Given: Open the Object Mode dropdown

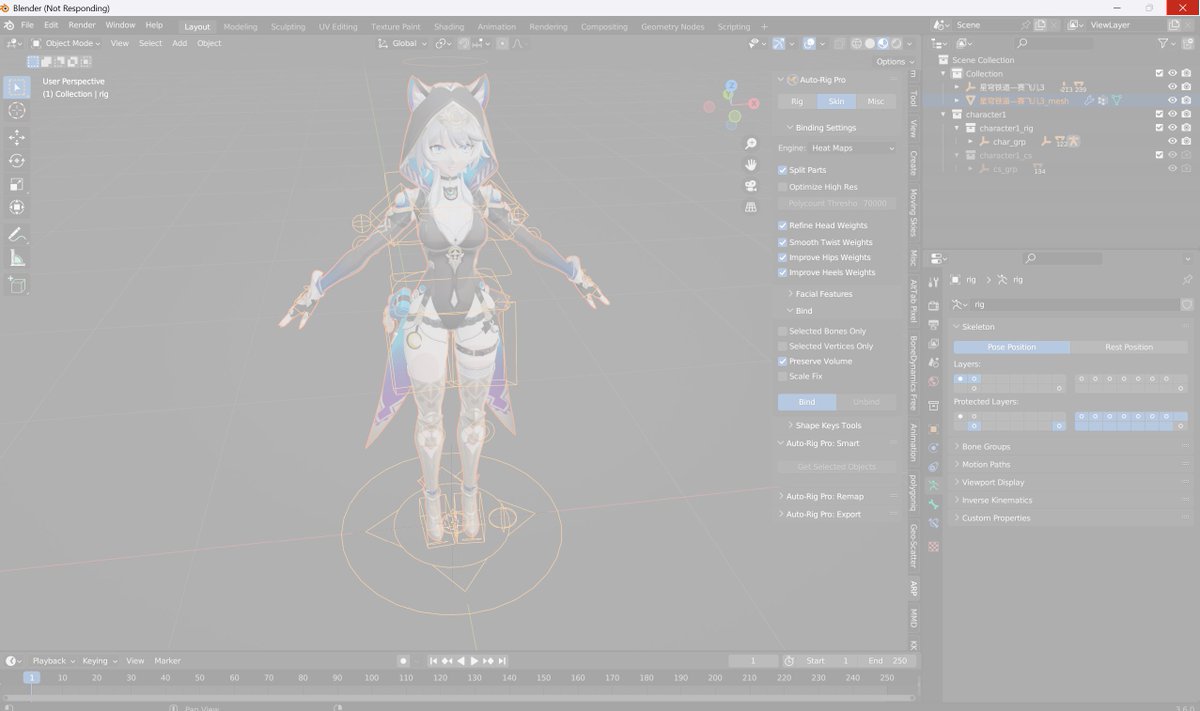Looking at the screenshot, I should [65, 43].
